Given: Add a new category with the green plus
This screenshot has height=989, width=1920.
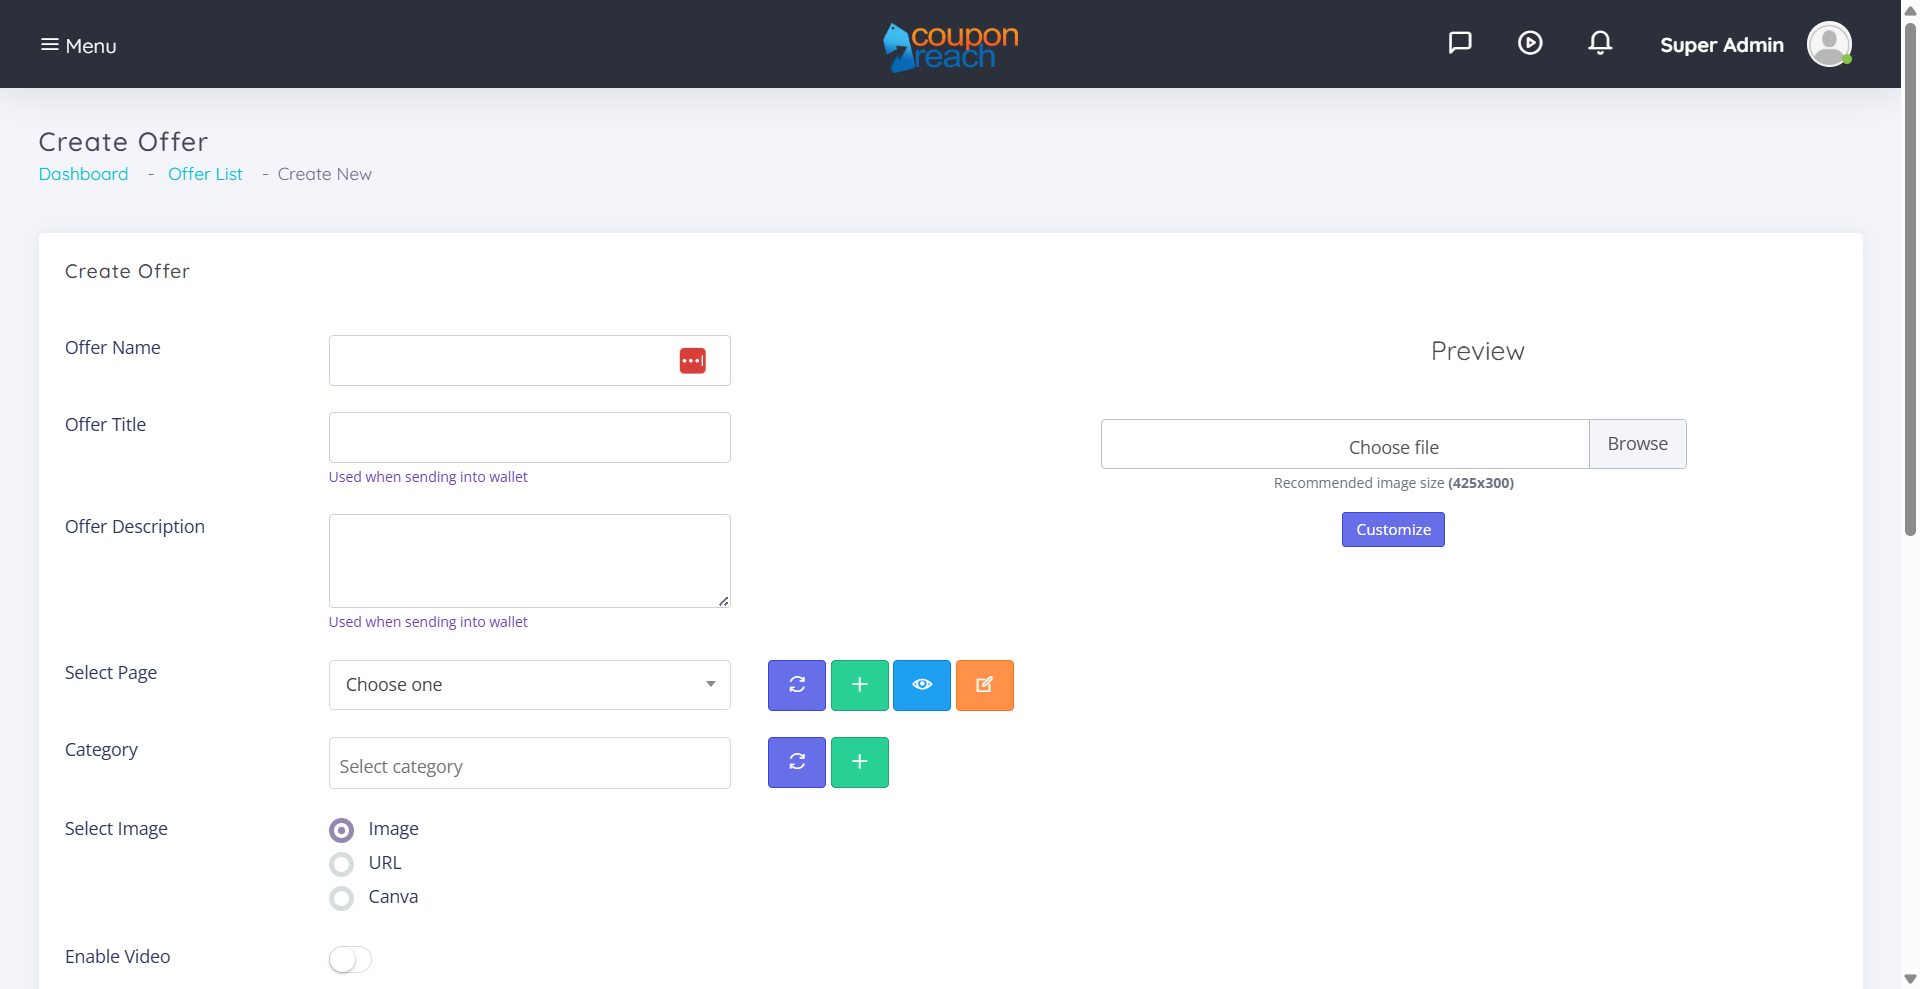Looking at the screenshot, I should (860, 762).
